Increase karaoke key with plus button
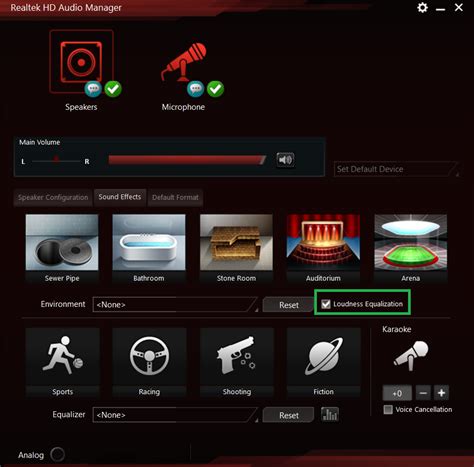Screen dimensions: 474x467 [441, 393]
